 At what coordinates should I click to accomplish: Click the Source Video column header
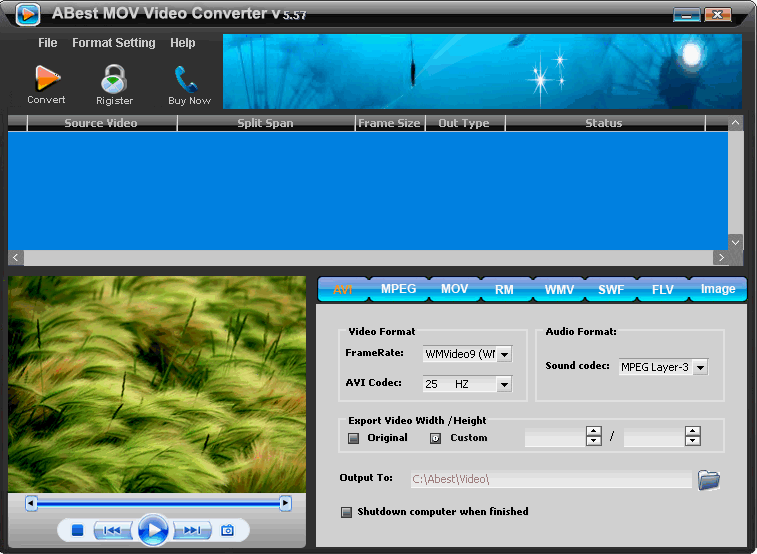101,124
